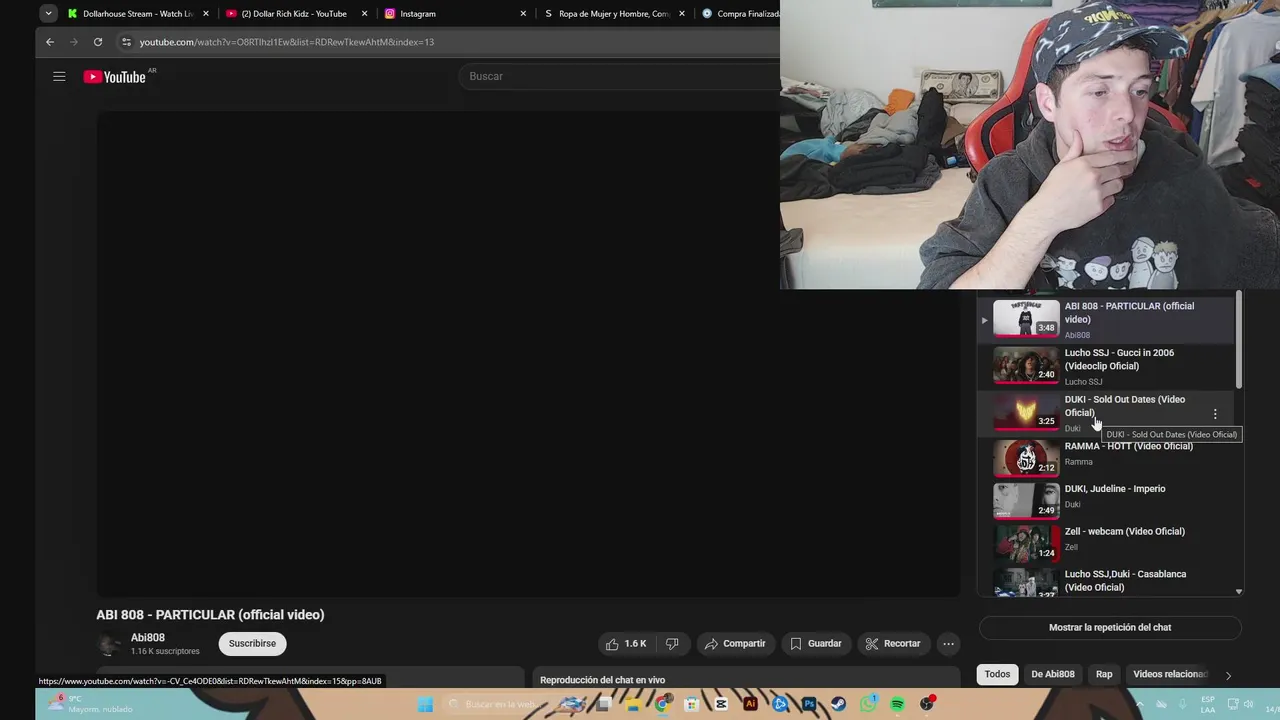Show chat replay with Mostrar la repetición
The image size is (1280, 720).
coord(1110,628)
